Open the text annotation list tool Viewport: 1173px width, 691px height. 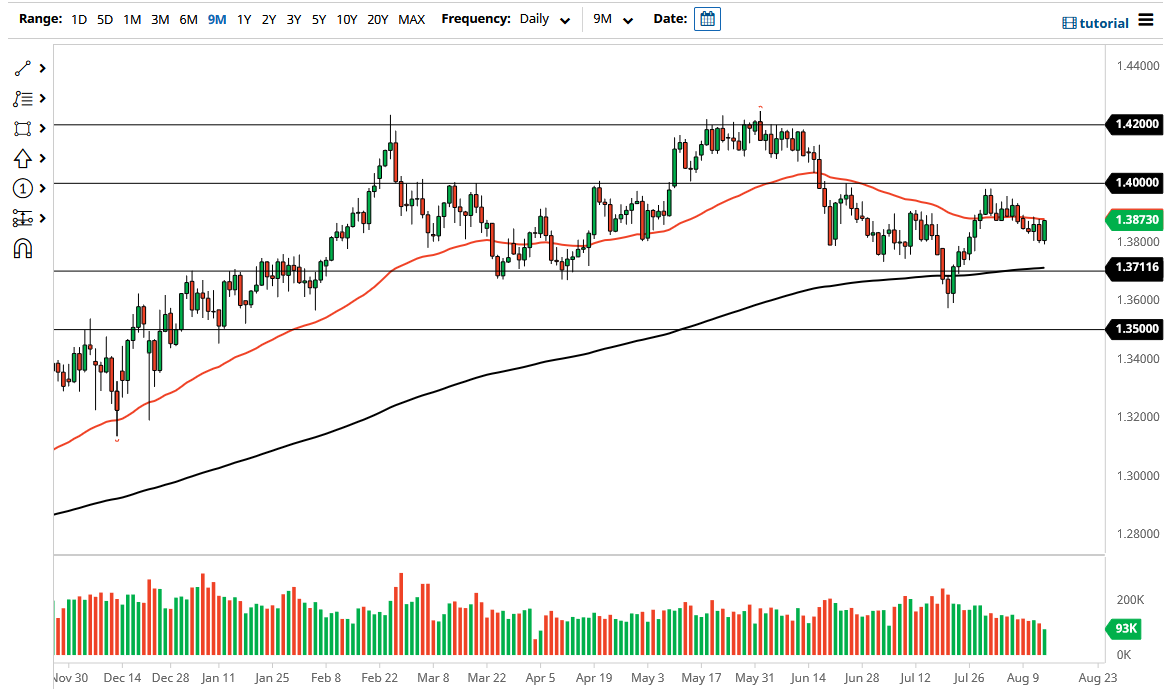[22, 99]
